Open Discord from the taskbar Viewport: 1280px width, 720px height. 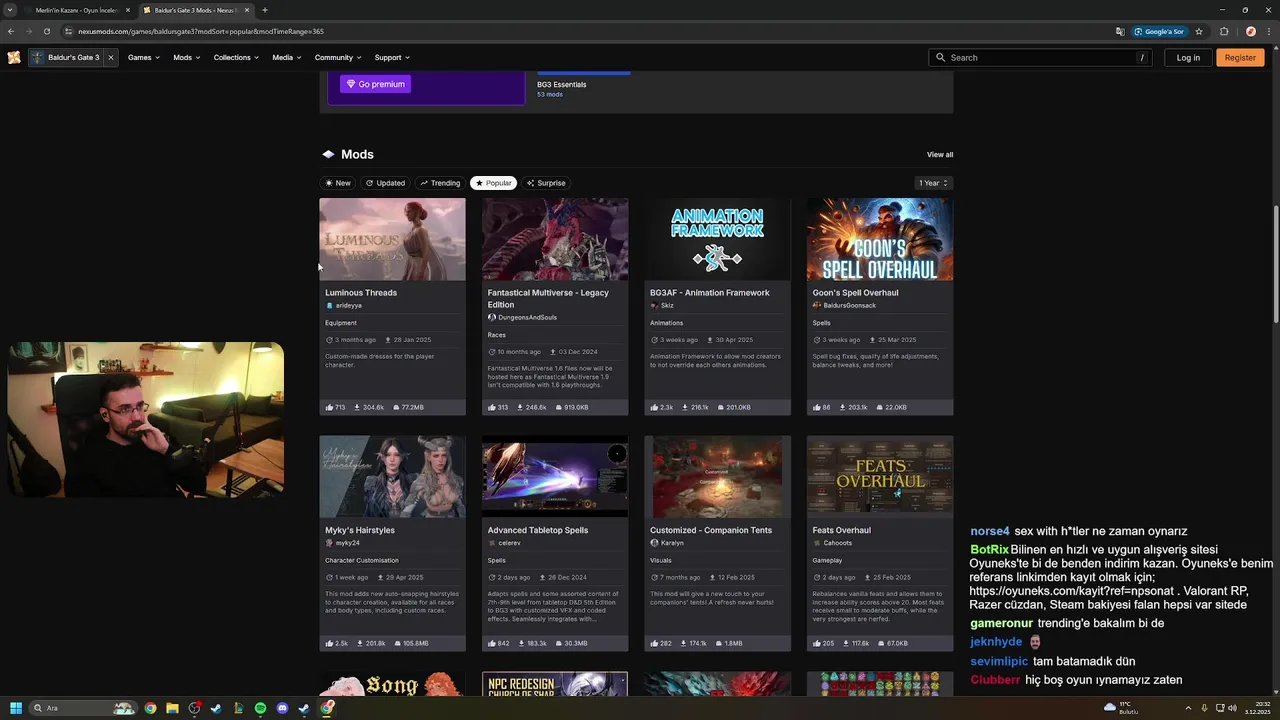click(282, 708)
